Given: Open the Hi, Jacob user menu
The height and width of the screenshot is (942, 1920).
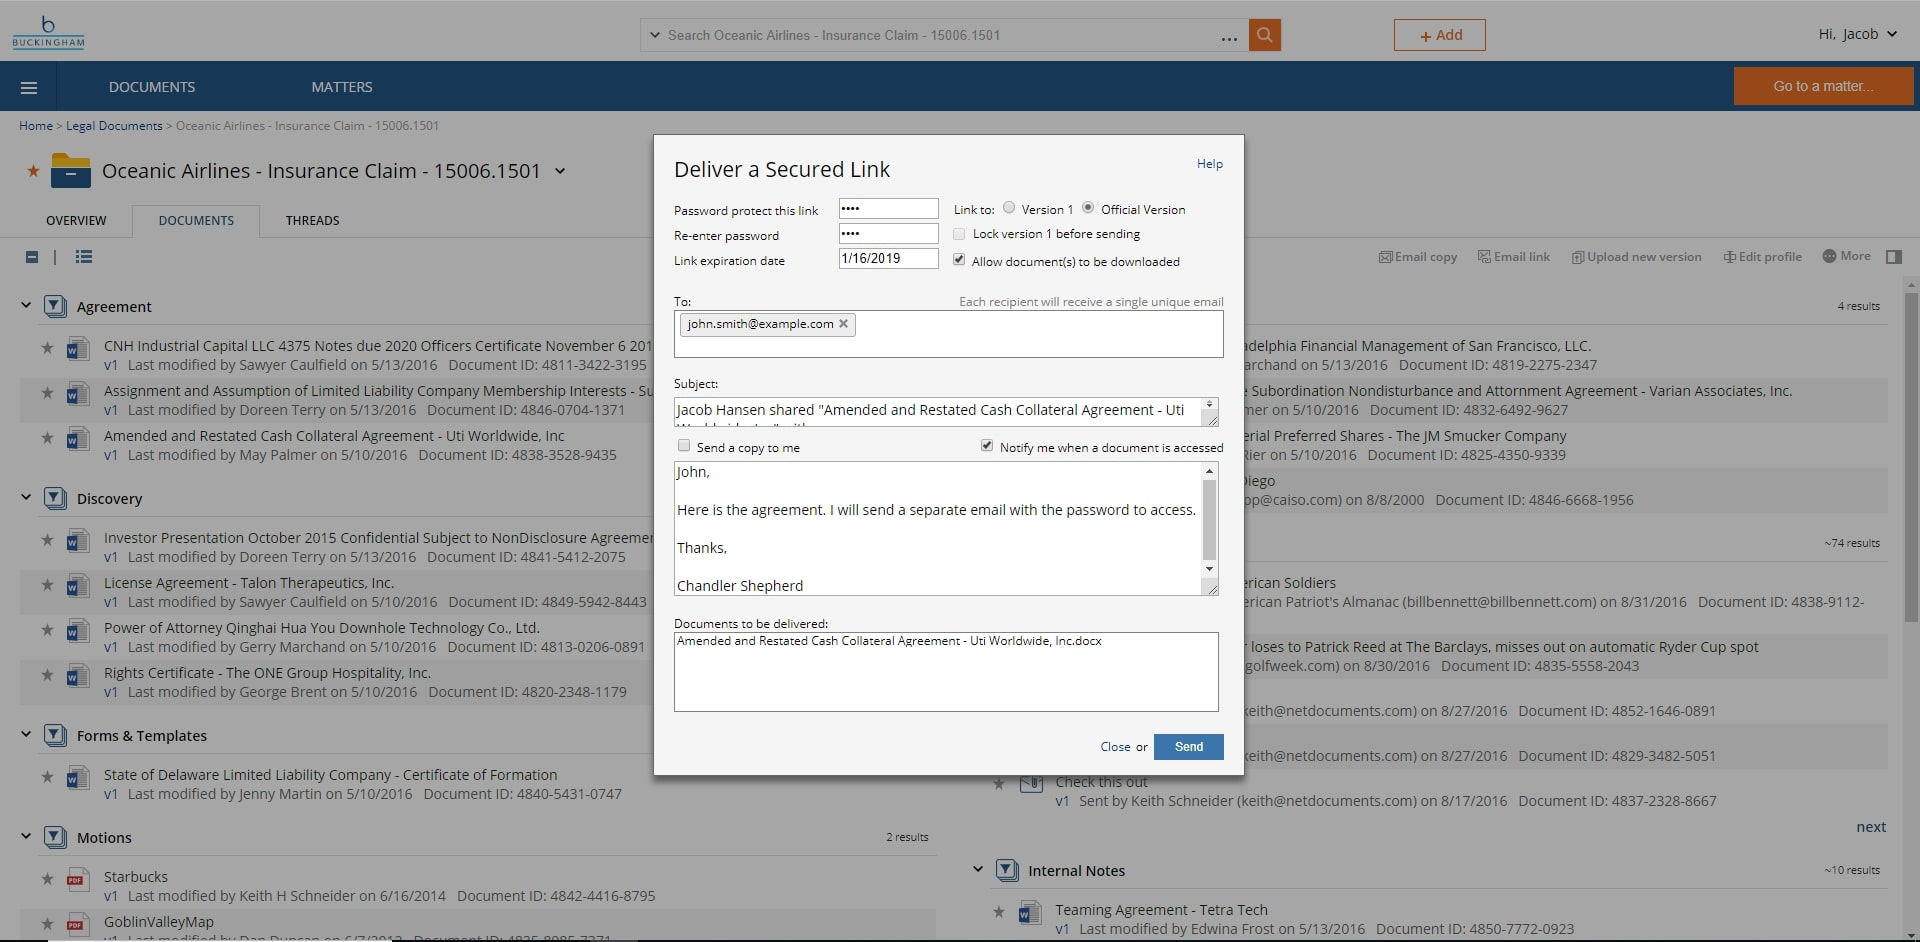Looking at the screenshot, I should point(1857,34).
